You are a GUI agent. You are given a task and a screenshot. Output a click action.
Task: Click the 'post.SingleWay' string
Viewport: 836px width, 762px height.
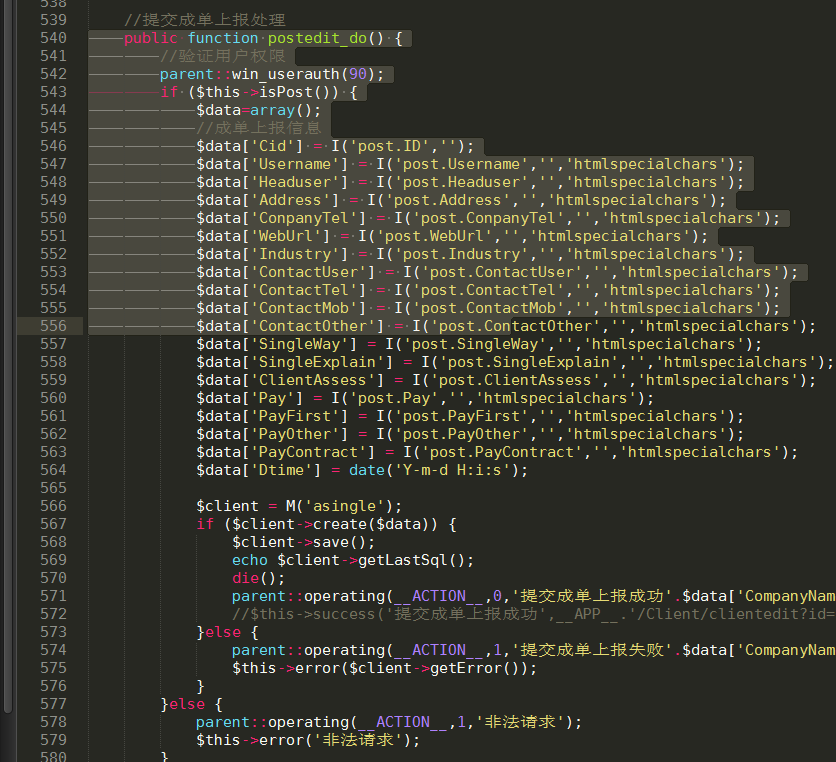479,344
